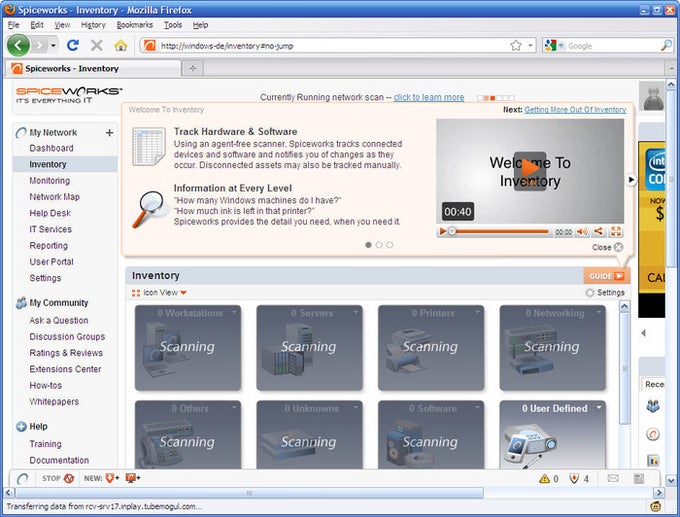The width and height of the screenshot is (680, 517).
Task: Open a new tab with plus button
Action: click(x=193, y=69)
